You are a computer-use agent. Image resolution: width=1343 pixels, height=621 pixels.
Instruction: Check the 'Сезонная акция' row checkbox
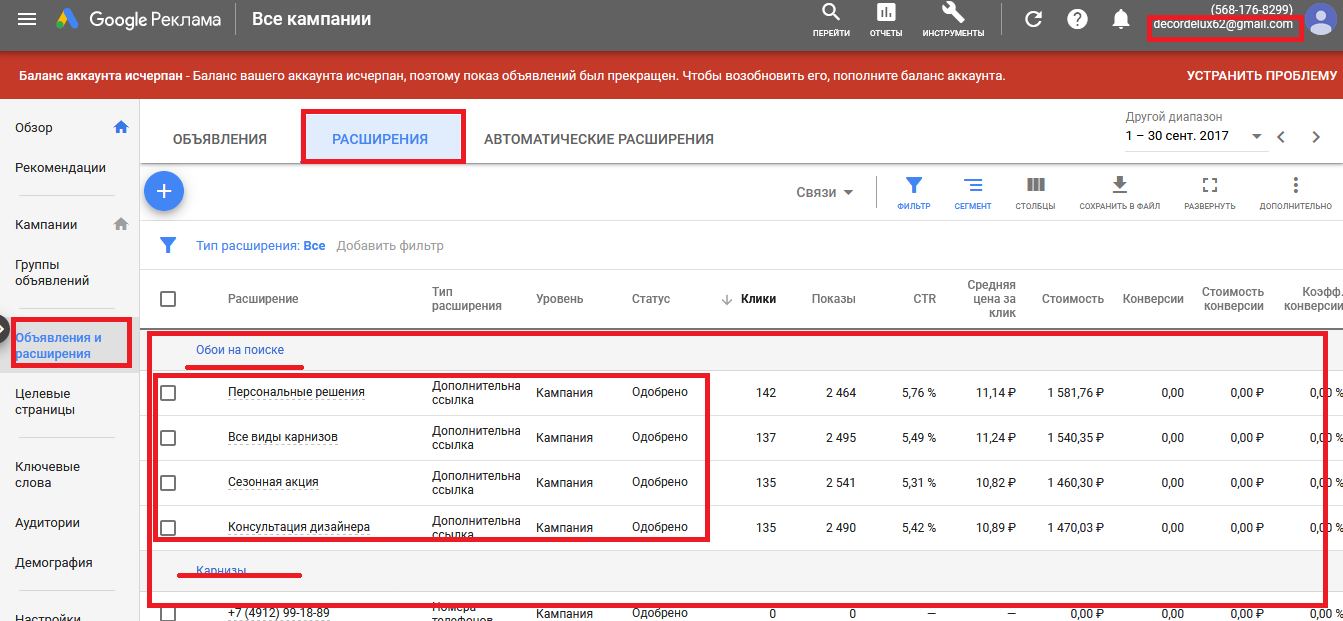click(168, 482)
